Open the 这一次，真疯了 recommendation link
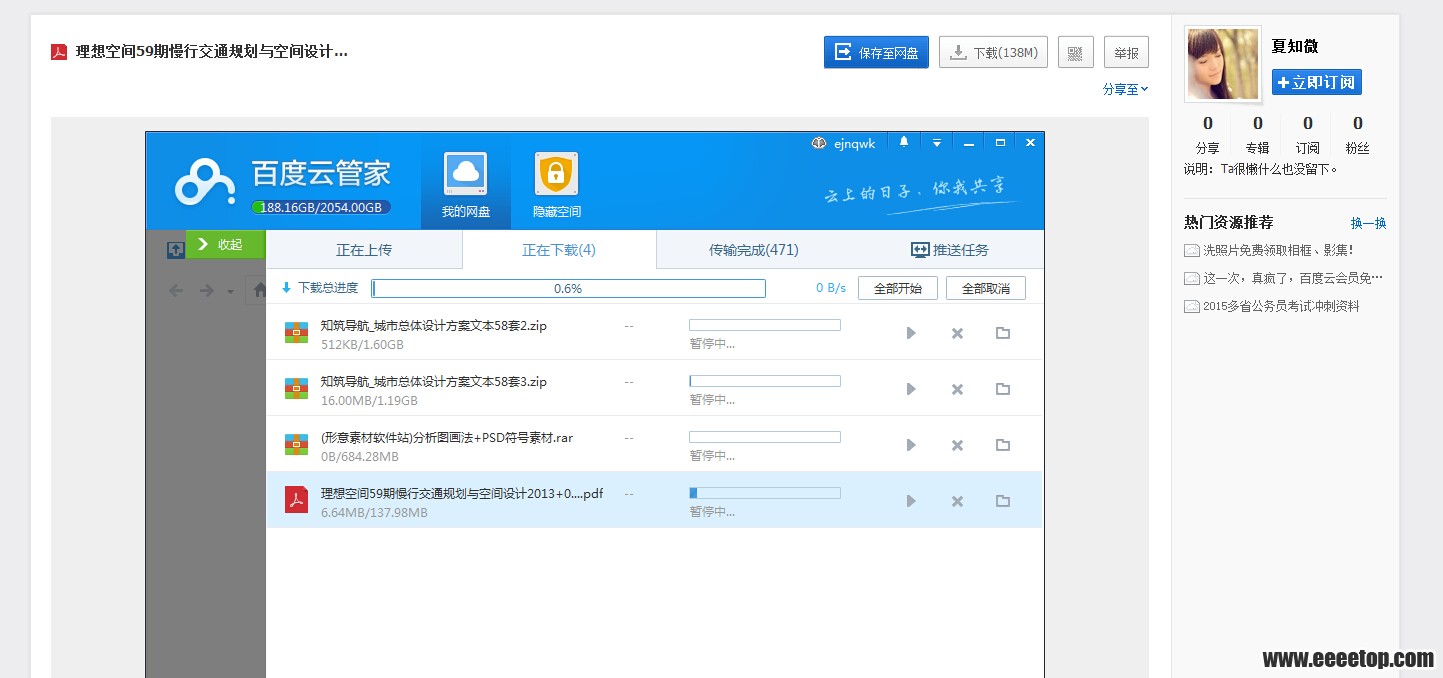1443x678 pixels. point(1292,278)
